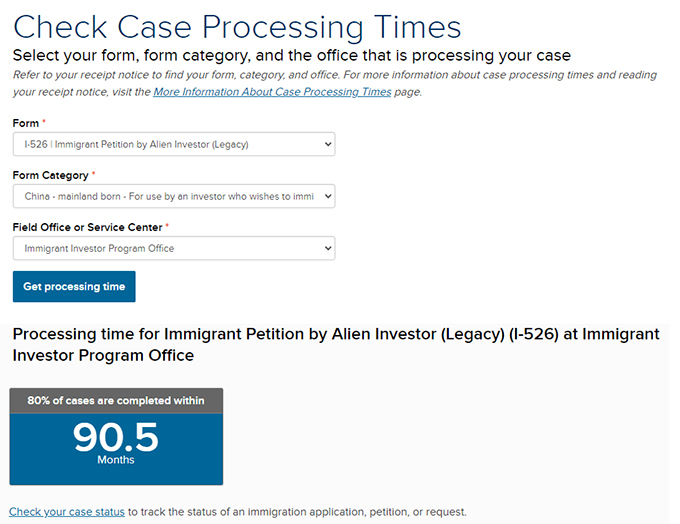The width and height of the screenshot is (680, 524).
Task: Open the Immigrant Investor Program Office selector
Action: coord(174,249)
